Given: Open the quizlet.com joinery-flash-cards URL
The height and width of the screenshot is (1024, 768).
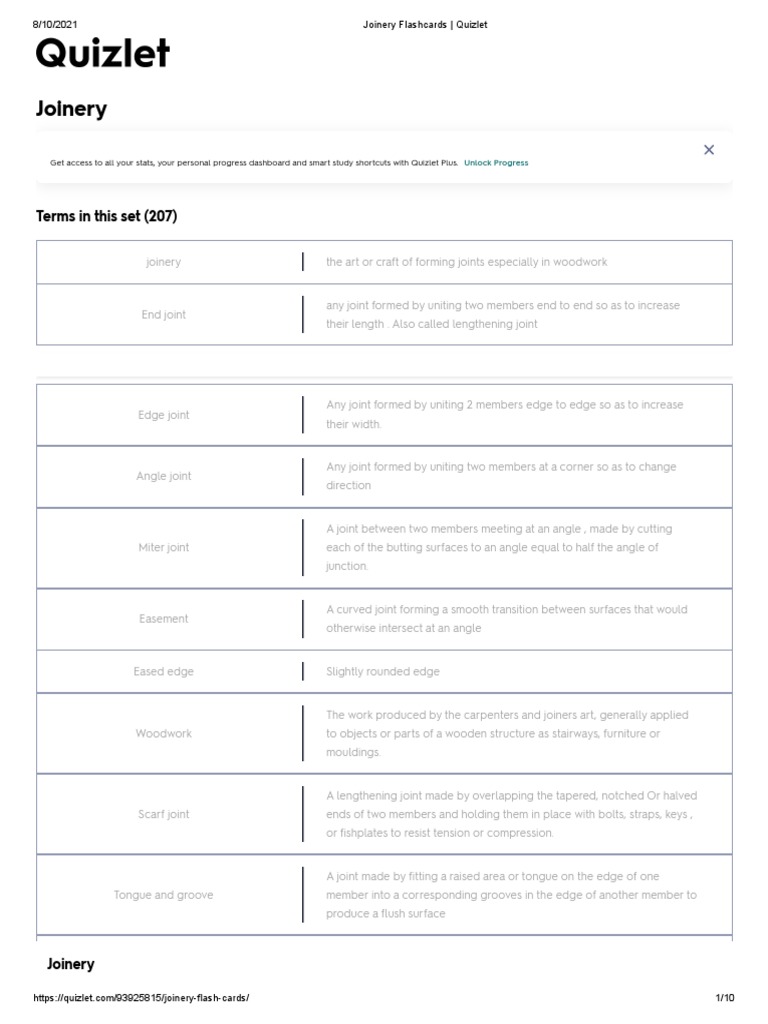Looking at the screenshot, I should tap(141, 998).
